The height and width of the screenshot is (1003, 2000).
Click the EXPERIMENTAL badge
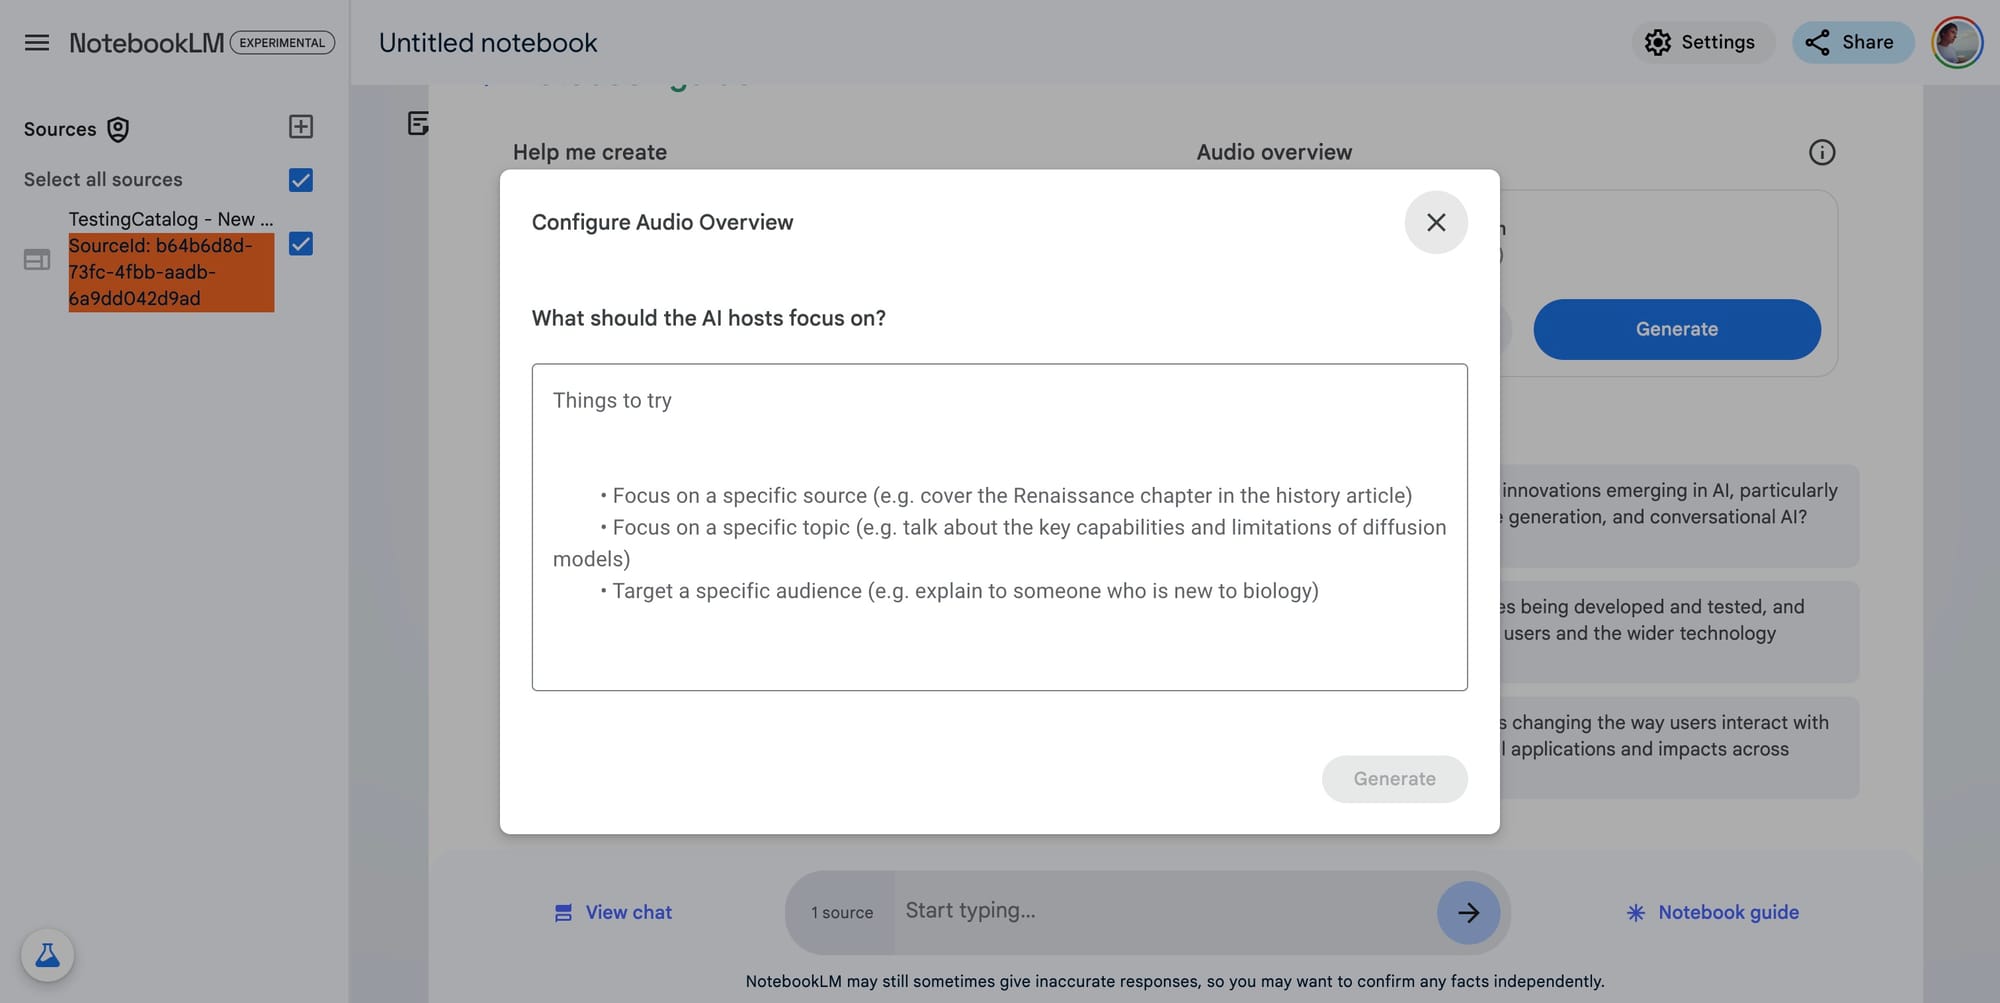pyautogui.click(x=282, y=42)
